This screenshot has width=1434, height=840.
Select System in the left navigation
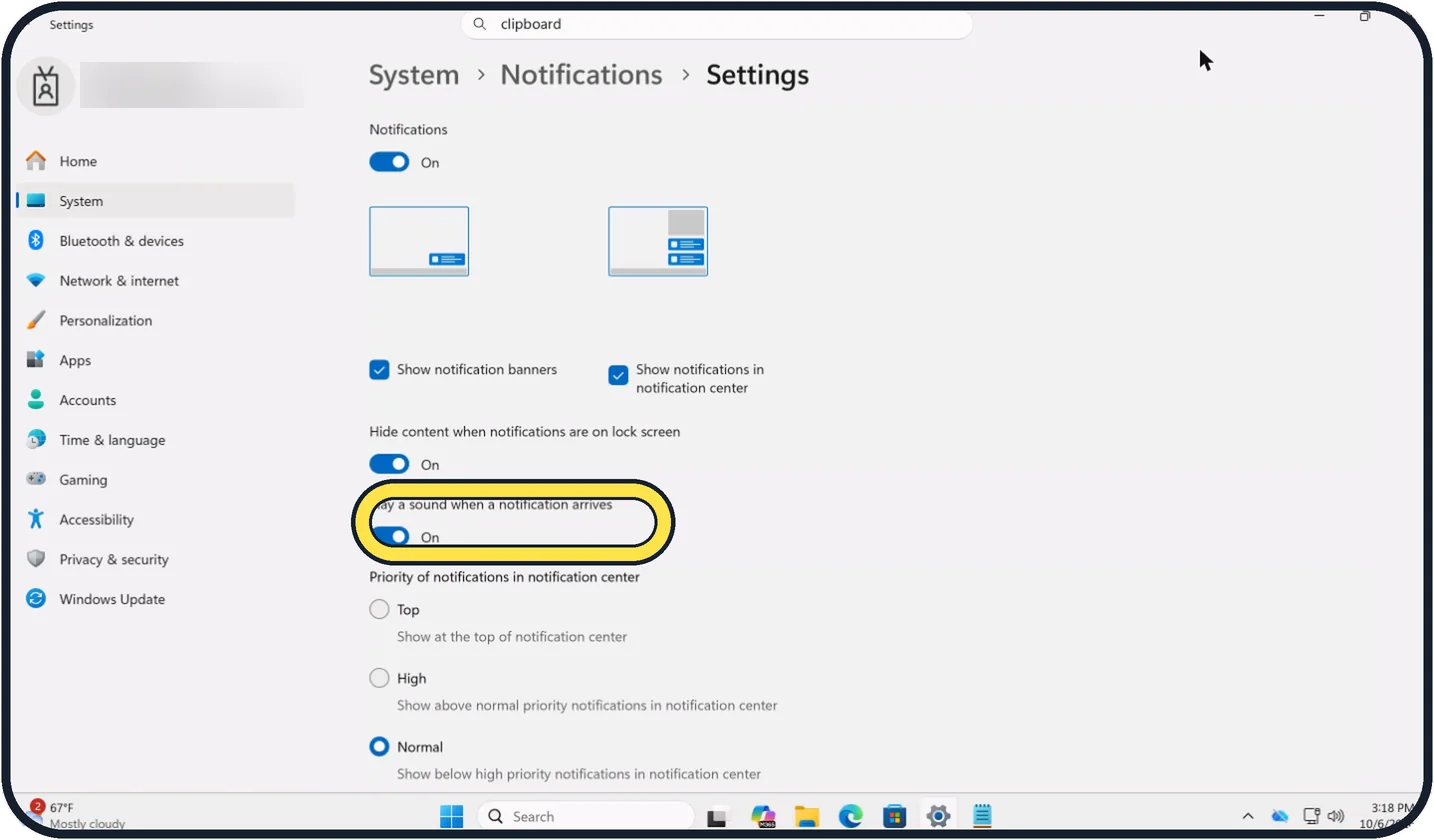point(155,201)
